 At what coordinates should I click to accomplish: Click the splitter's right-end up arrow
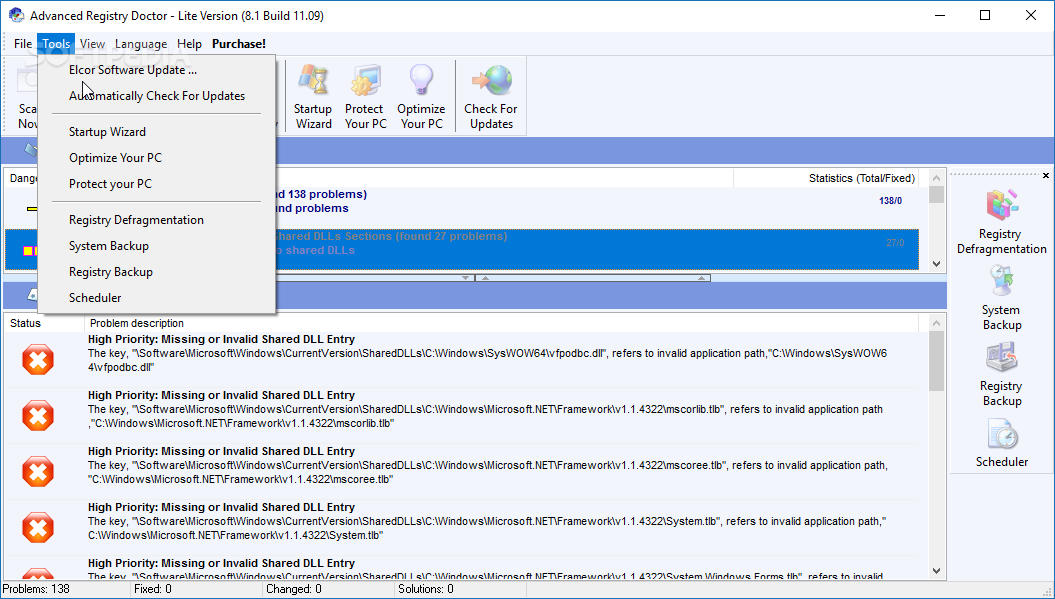(701, 278)
